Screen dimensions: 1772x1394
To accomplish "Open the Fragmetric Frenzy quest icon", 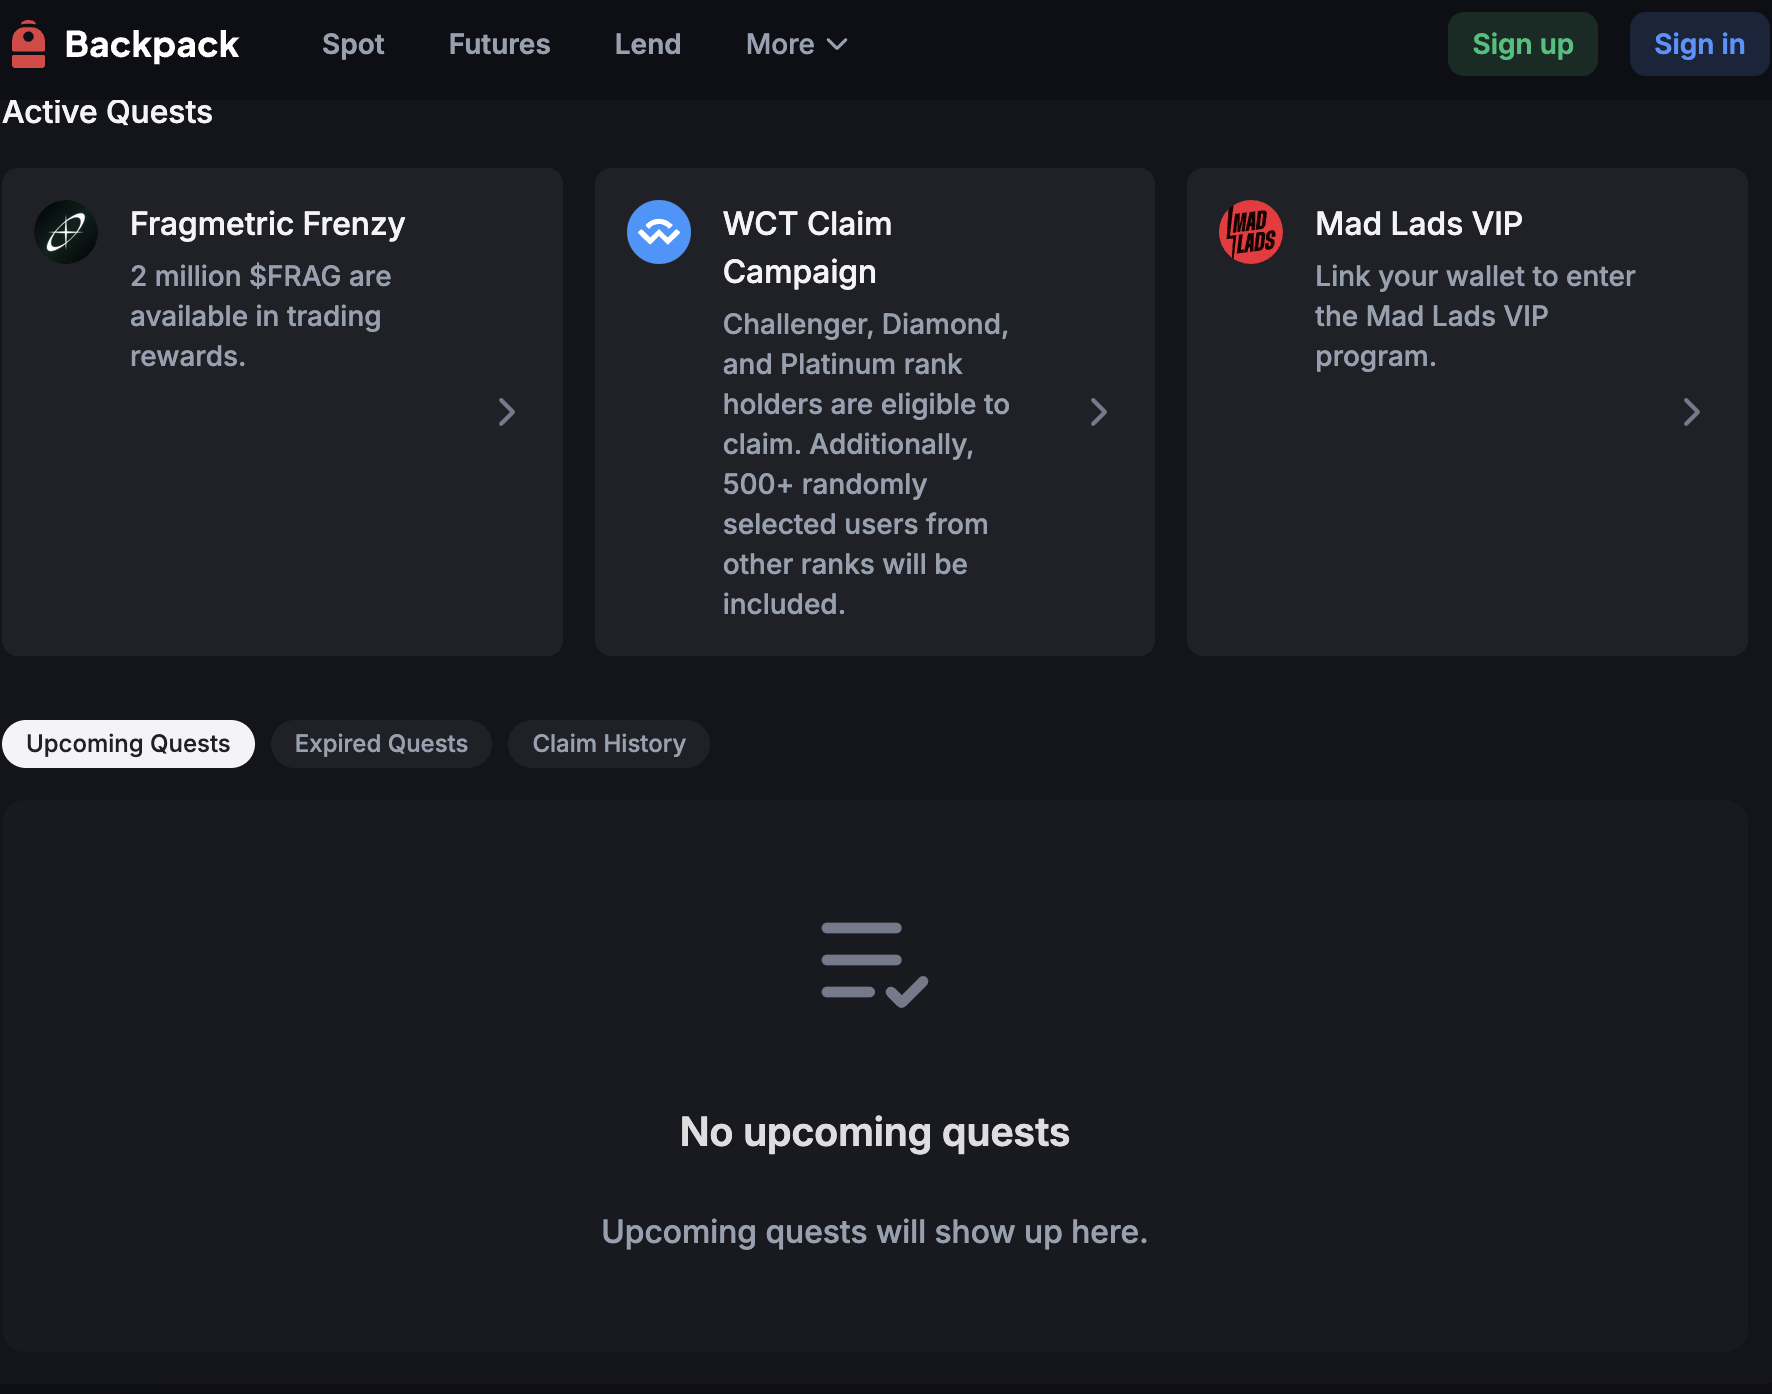I will tap(66, 232).
